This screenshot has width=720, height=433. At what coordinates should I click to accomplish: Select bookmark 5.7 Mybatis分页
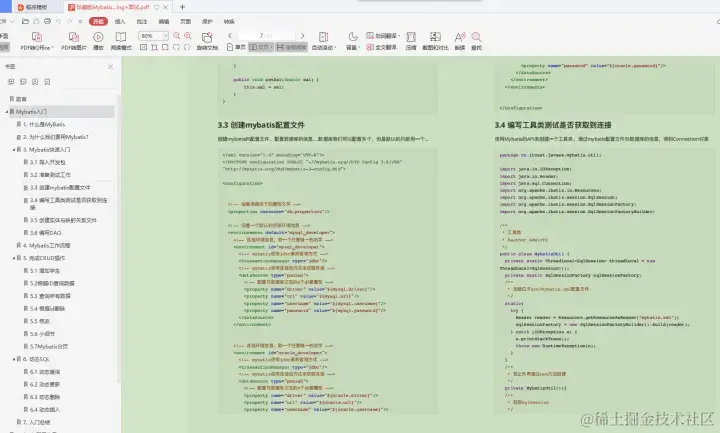pos(49,346)
